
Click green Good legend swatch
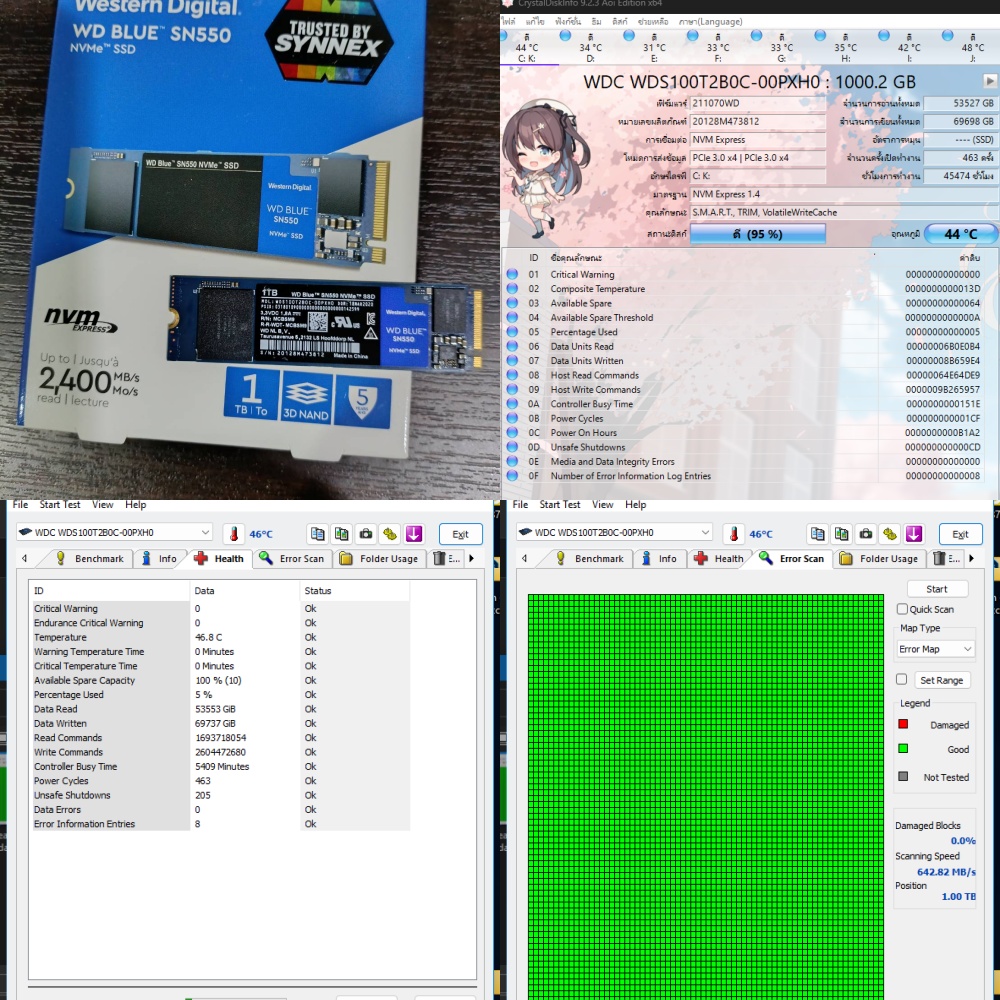(903, 749)
